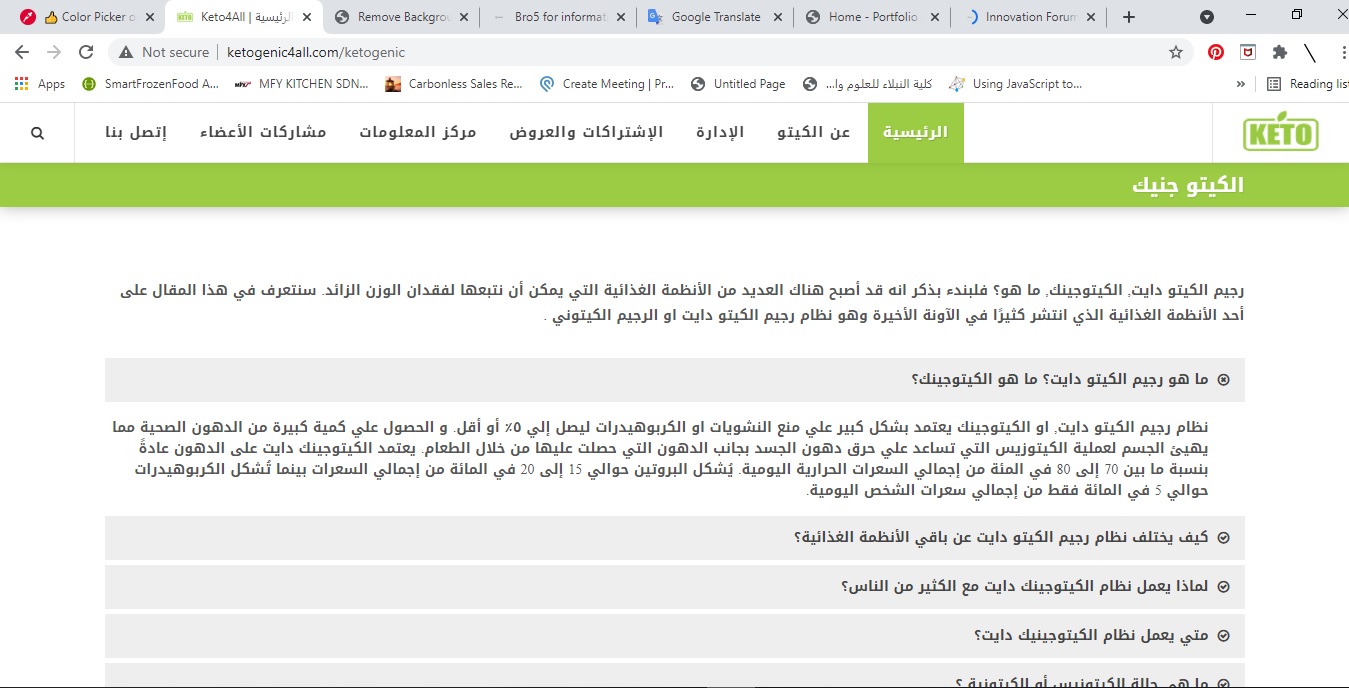Open the Reading list
This screenshot has height=688, width=1349.
(x=1307, y=84)
